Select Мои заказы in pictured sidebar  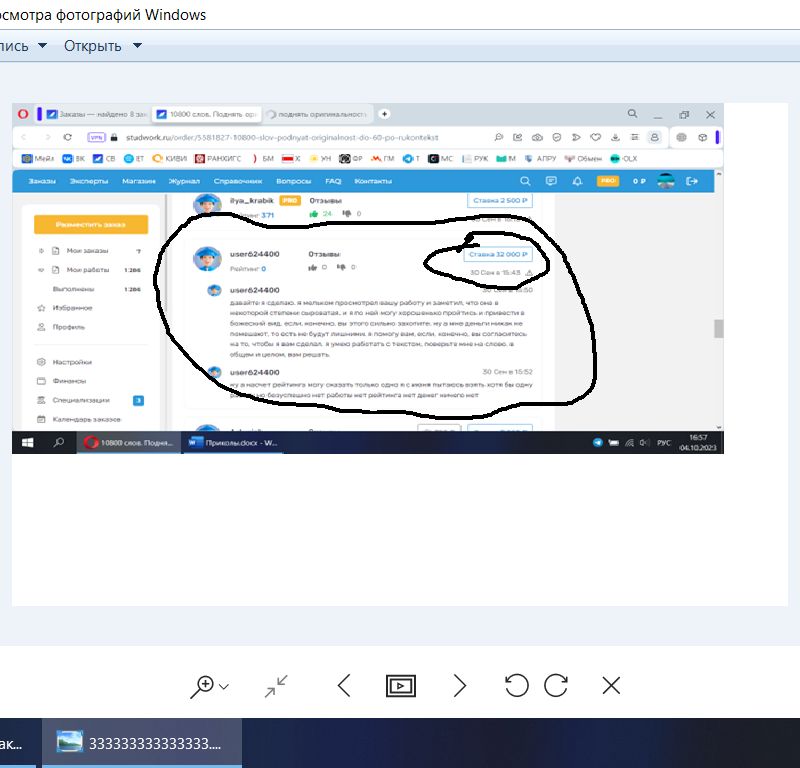tap(87, 250)
